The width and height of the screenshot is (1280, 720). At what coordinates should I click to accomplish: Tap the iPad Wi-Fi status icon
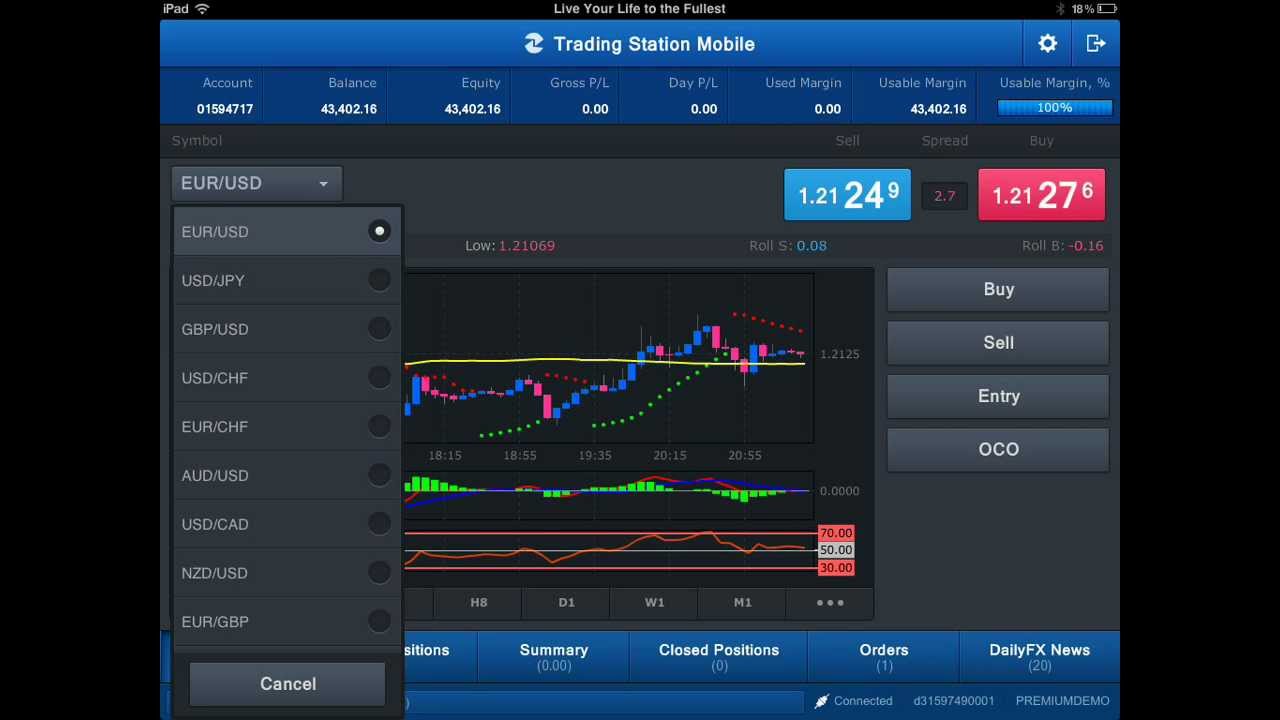pyautogui.click(x=203, y=9)
